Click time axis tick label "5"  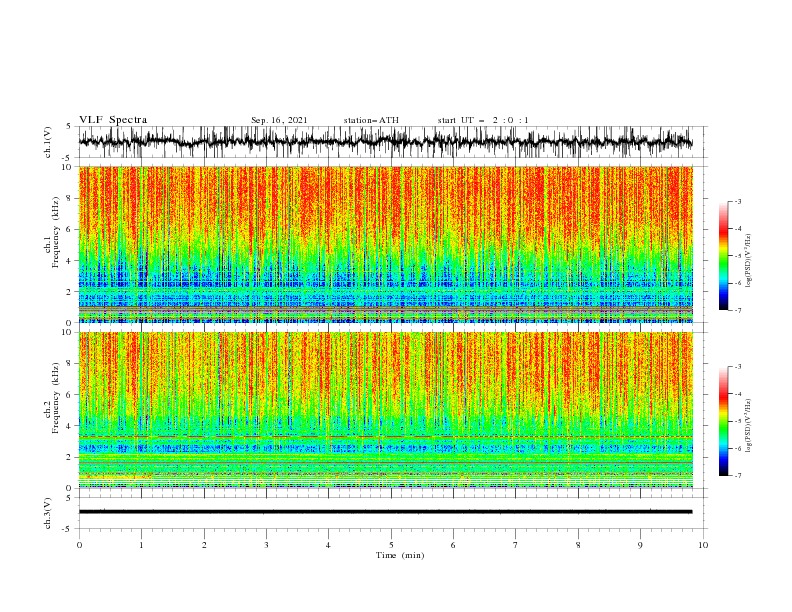[391, 545]
